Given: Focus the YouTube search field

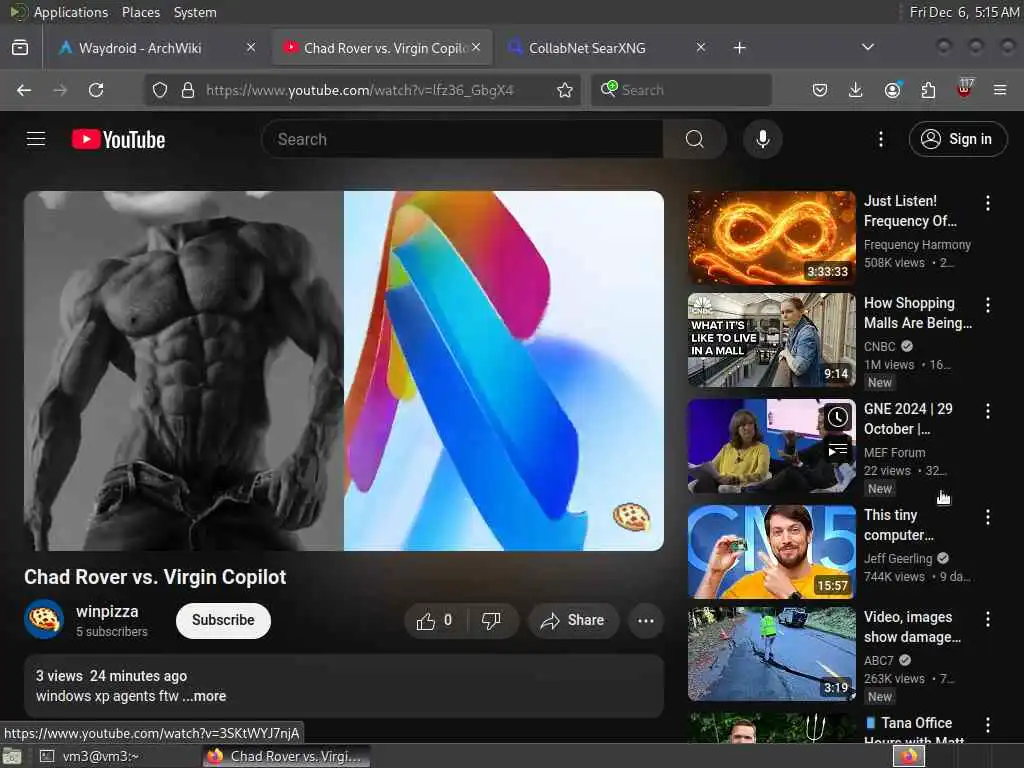Looking at the screenshot, I should 462,139.
